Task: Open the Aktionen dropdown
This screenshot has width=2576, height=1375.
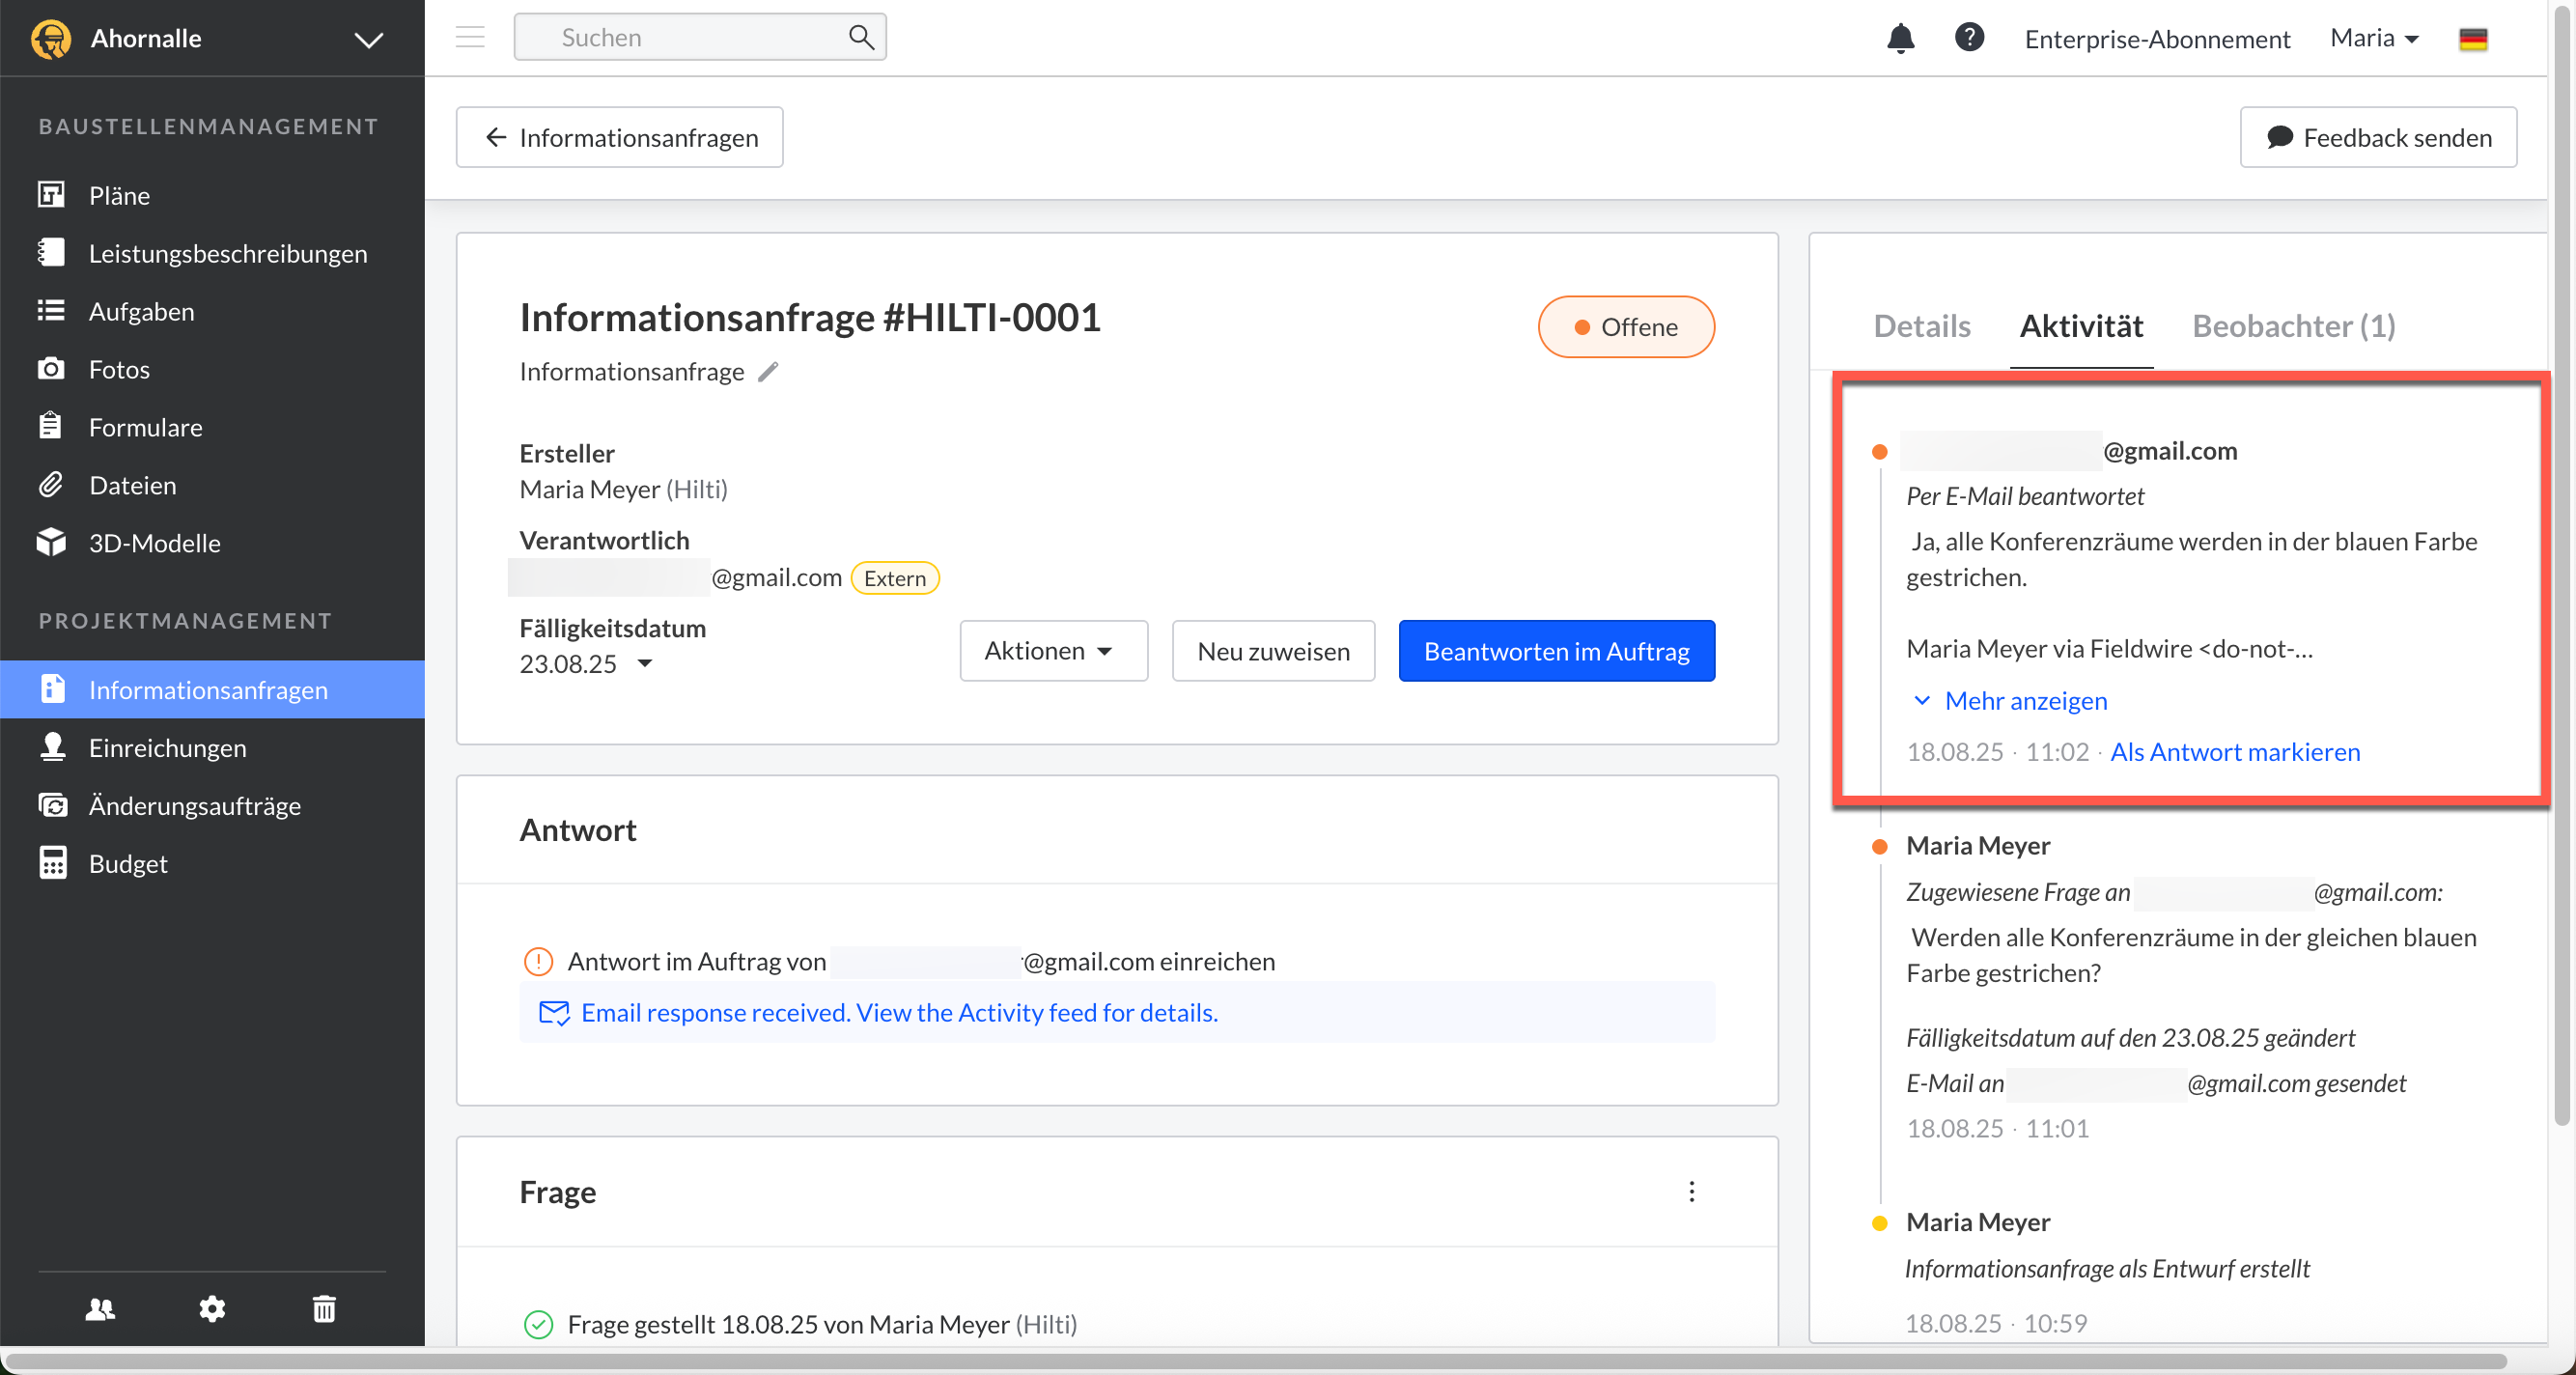Action: (x=1053, y=651)
